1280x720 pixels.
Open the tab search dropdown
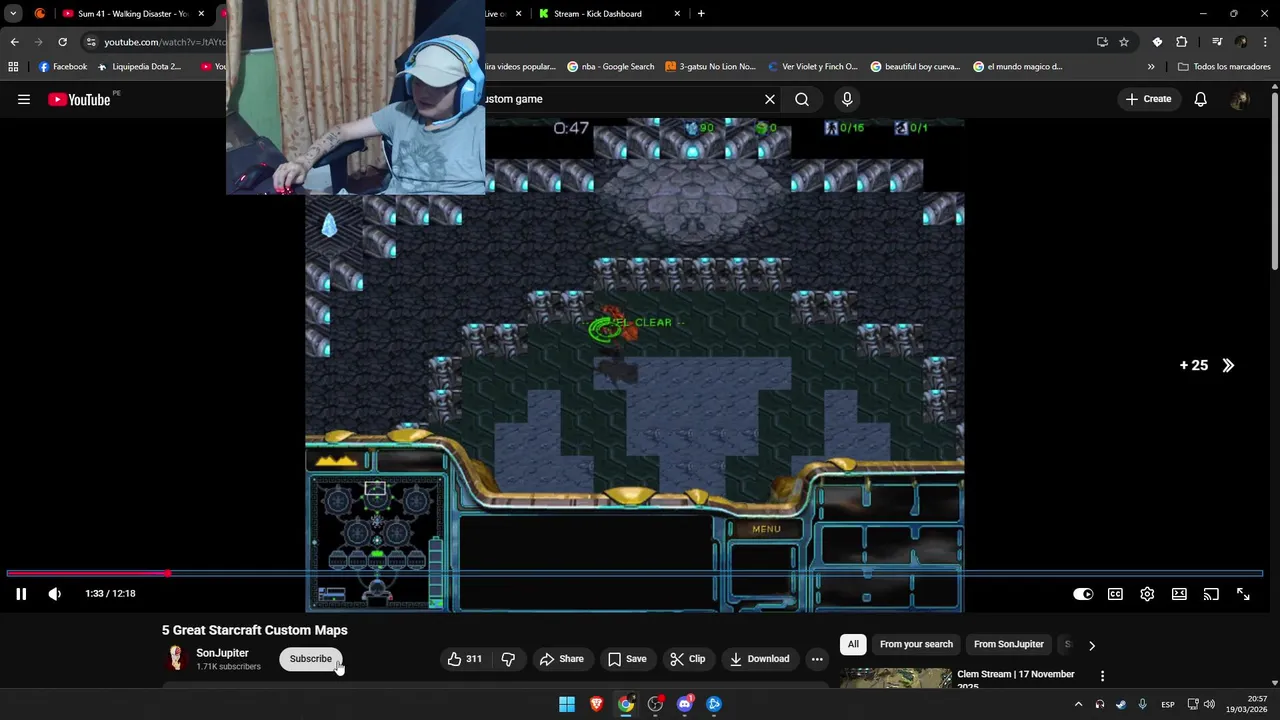(13, 14)
